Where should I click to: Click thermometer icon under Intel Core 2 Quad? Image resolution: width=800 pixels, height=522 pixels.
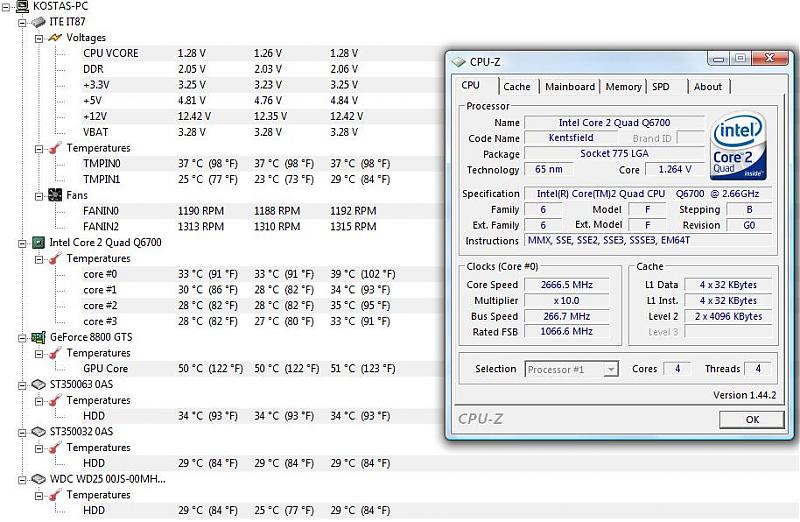coord(55,259)
